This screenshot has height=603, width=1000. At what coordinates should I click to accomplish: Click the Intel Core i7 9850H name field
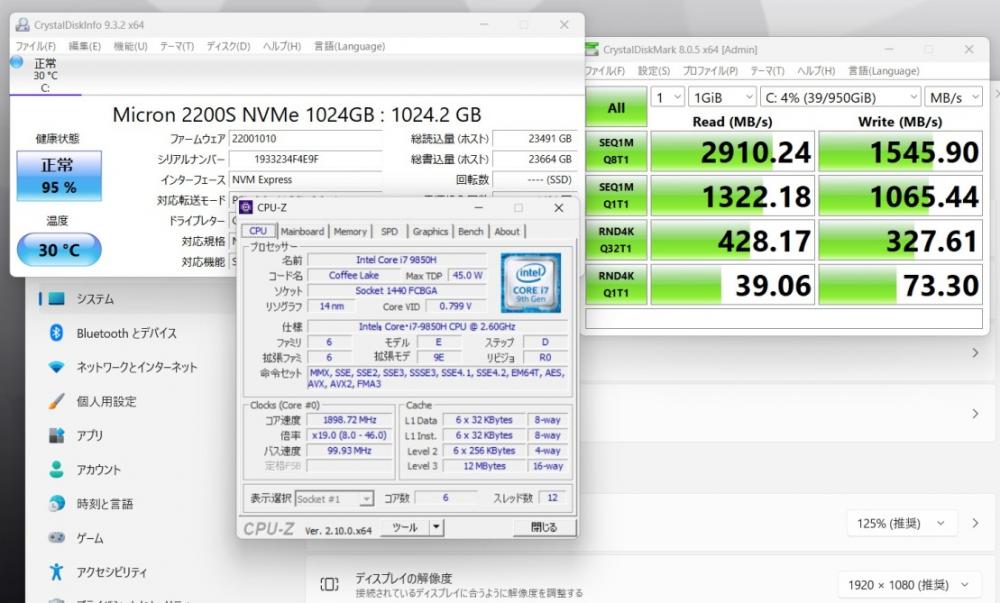[x=396, y=259]
